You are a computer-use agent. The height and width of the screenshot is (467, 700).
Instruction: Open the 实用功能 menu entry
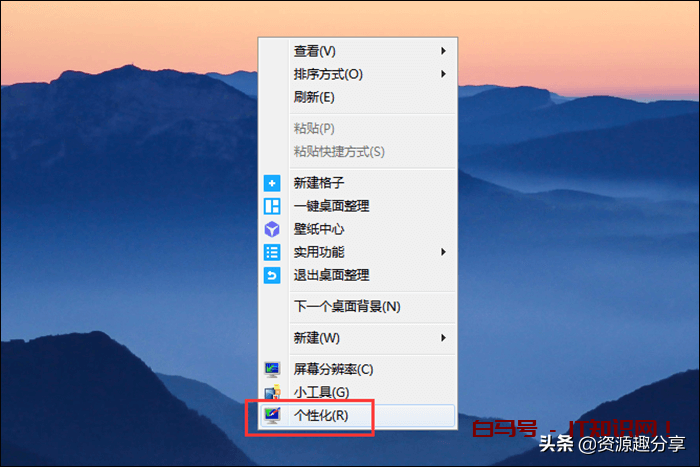(358, 252)
